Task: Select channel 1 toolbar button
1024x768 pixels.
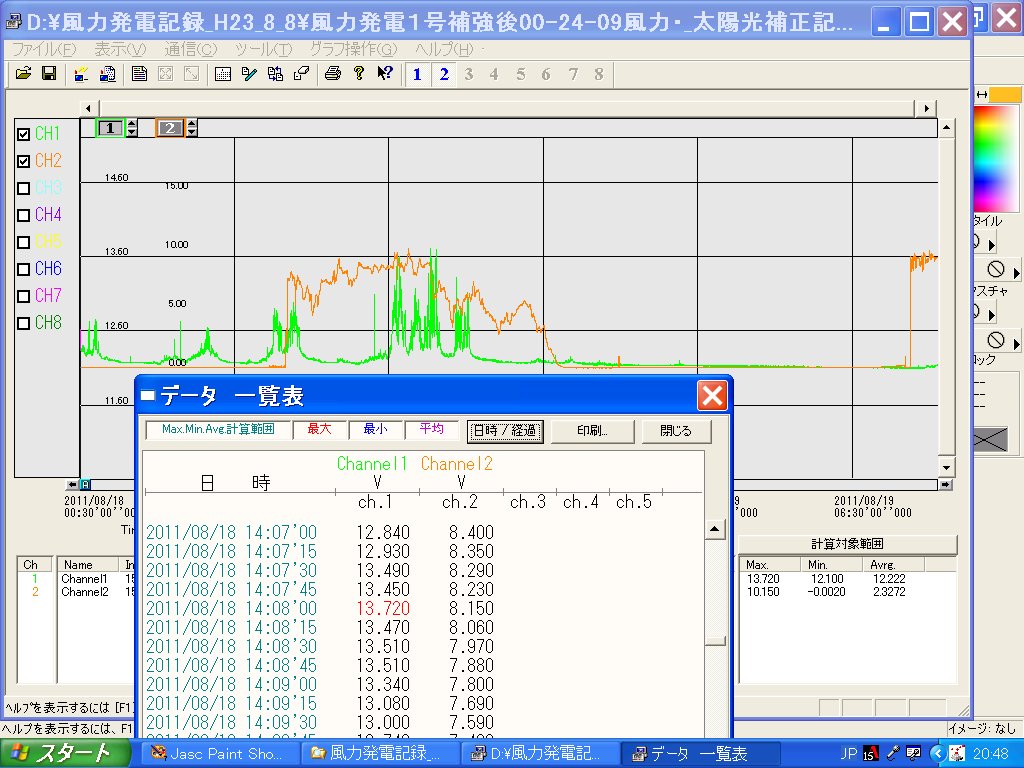Action: click(417, 74)
